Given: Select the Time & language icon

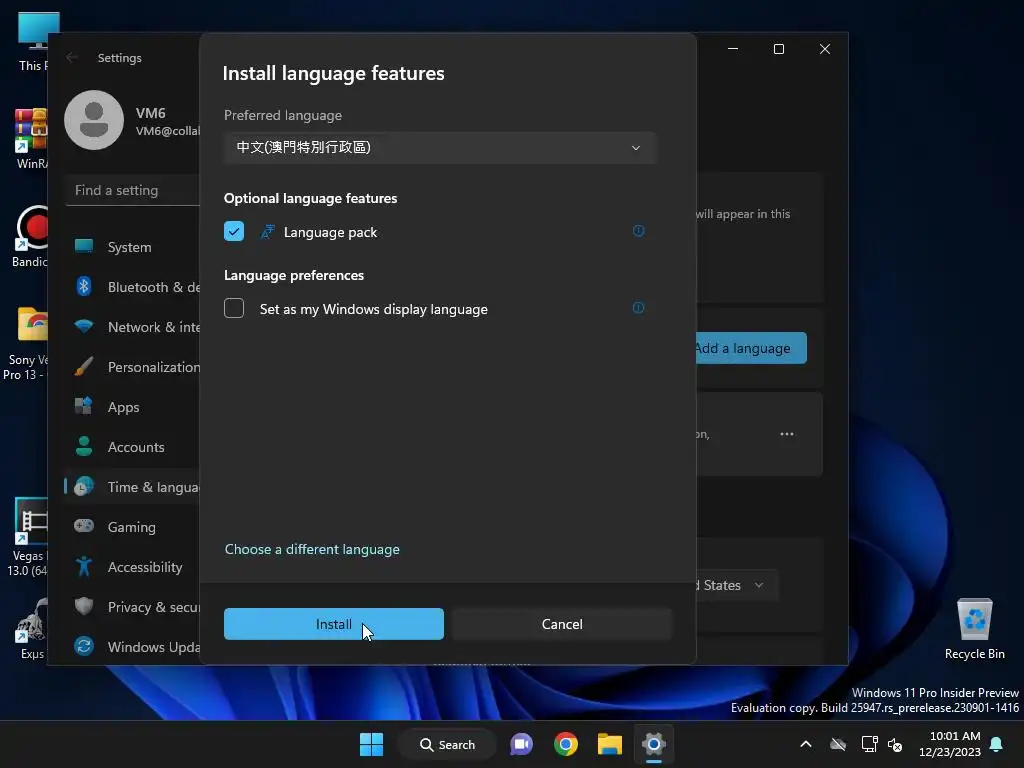Looking at the screenshot, I should tap(84, 487).
